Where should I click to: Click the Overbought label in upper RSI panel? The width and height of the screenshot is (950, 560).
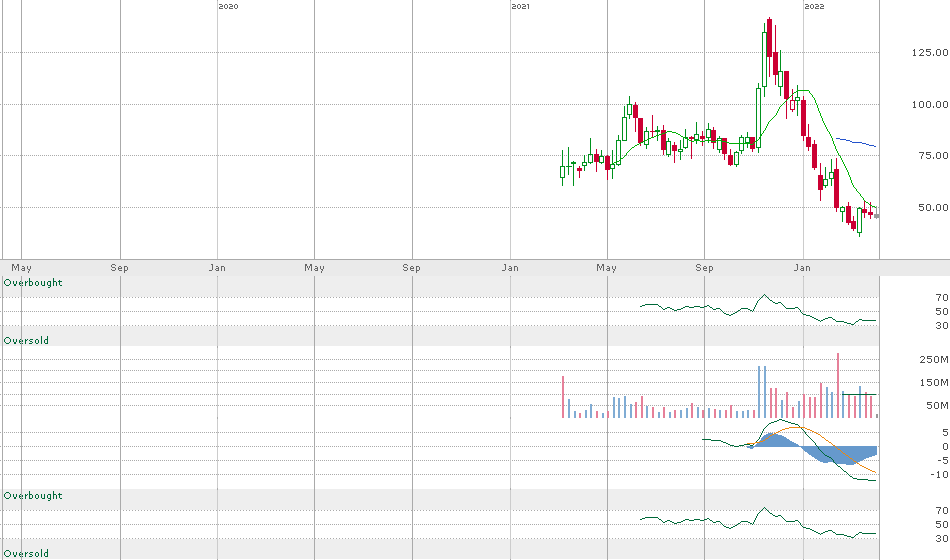click(x=33, y=282)
